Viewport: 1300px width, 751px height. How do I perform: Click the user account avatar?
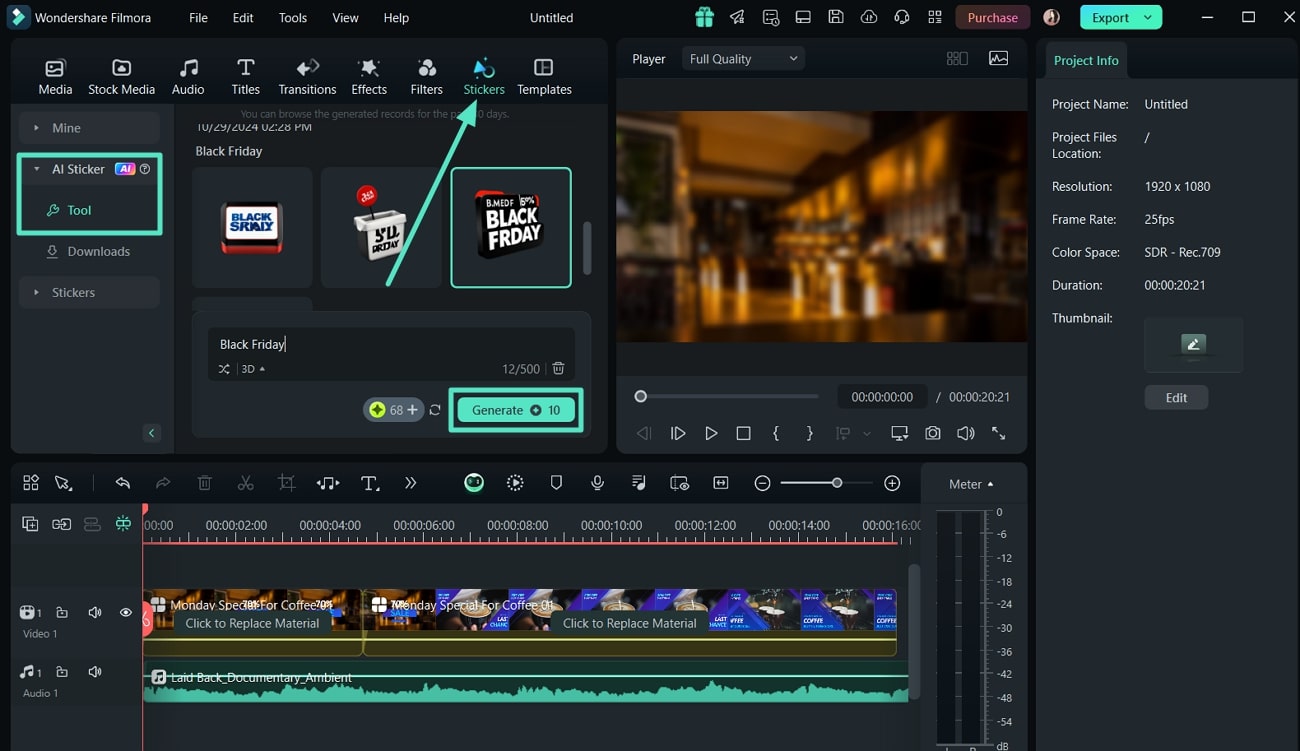click(1051, 17)
